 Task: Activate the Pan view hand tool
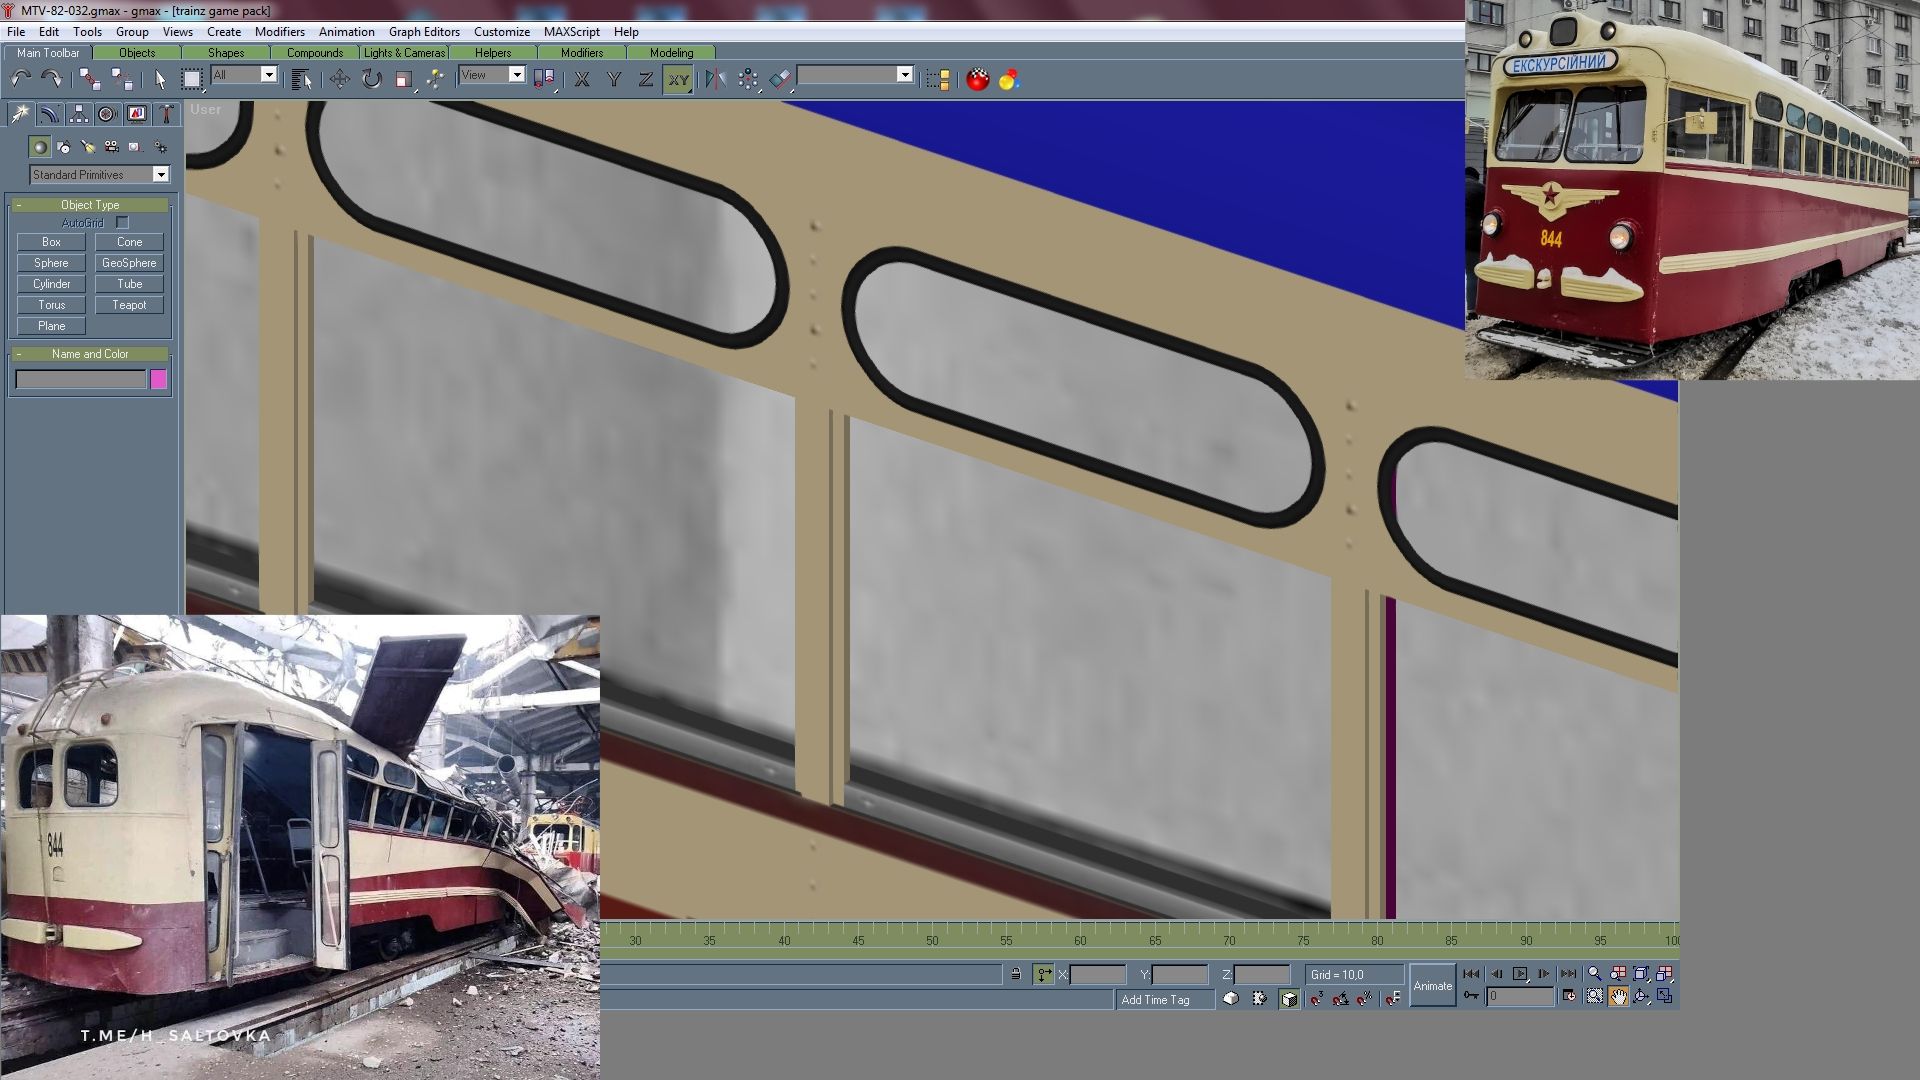pyautogui.click(x=1618, y=996)
